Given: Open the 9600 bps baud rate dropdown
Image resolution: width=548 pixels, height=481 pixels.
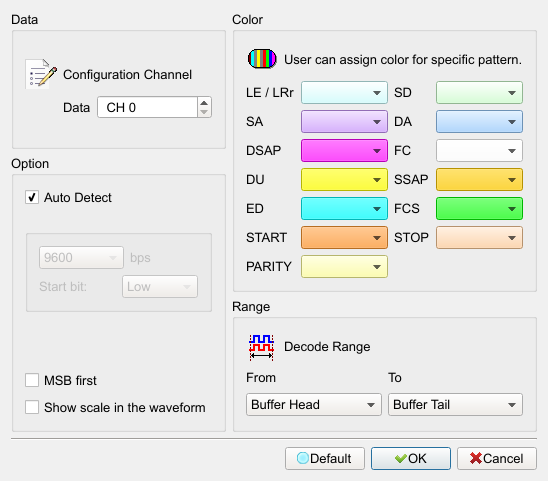Looking at the screenshot, I should click(x=81, y=258).
